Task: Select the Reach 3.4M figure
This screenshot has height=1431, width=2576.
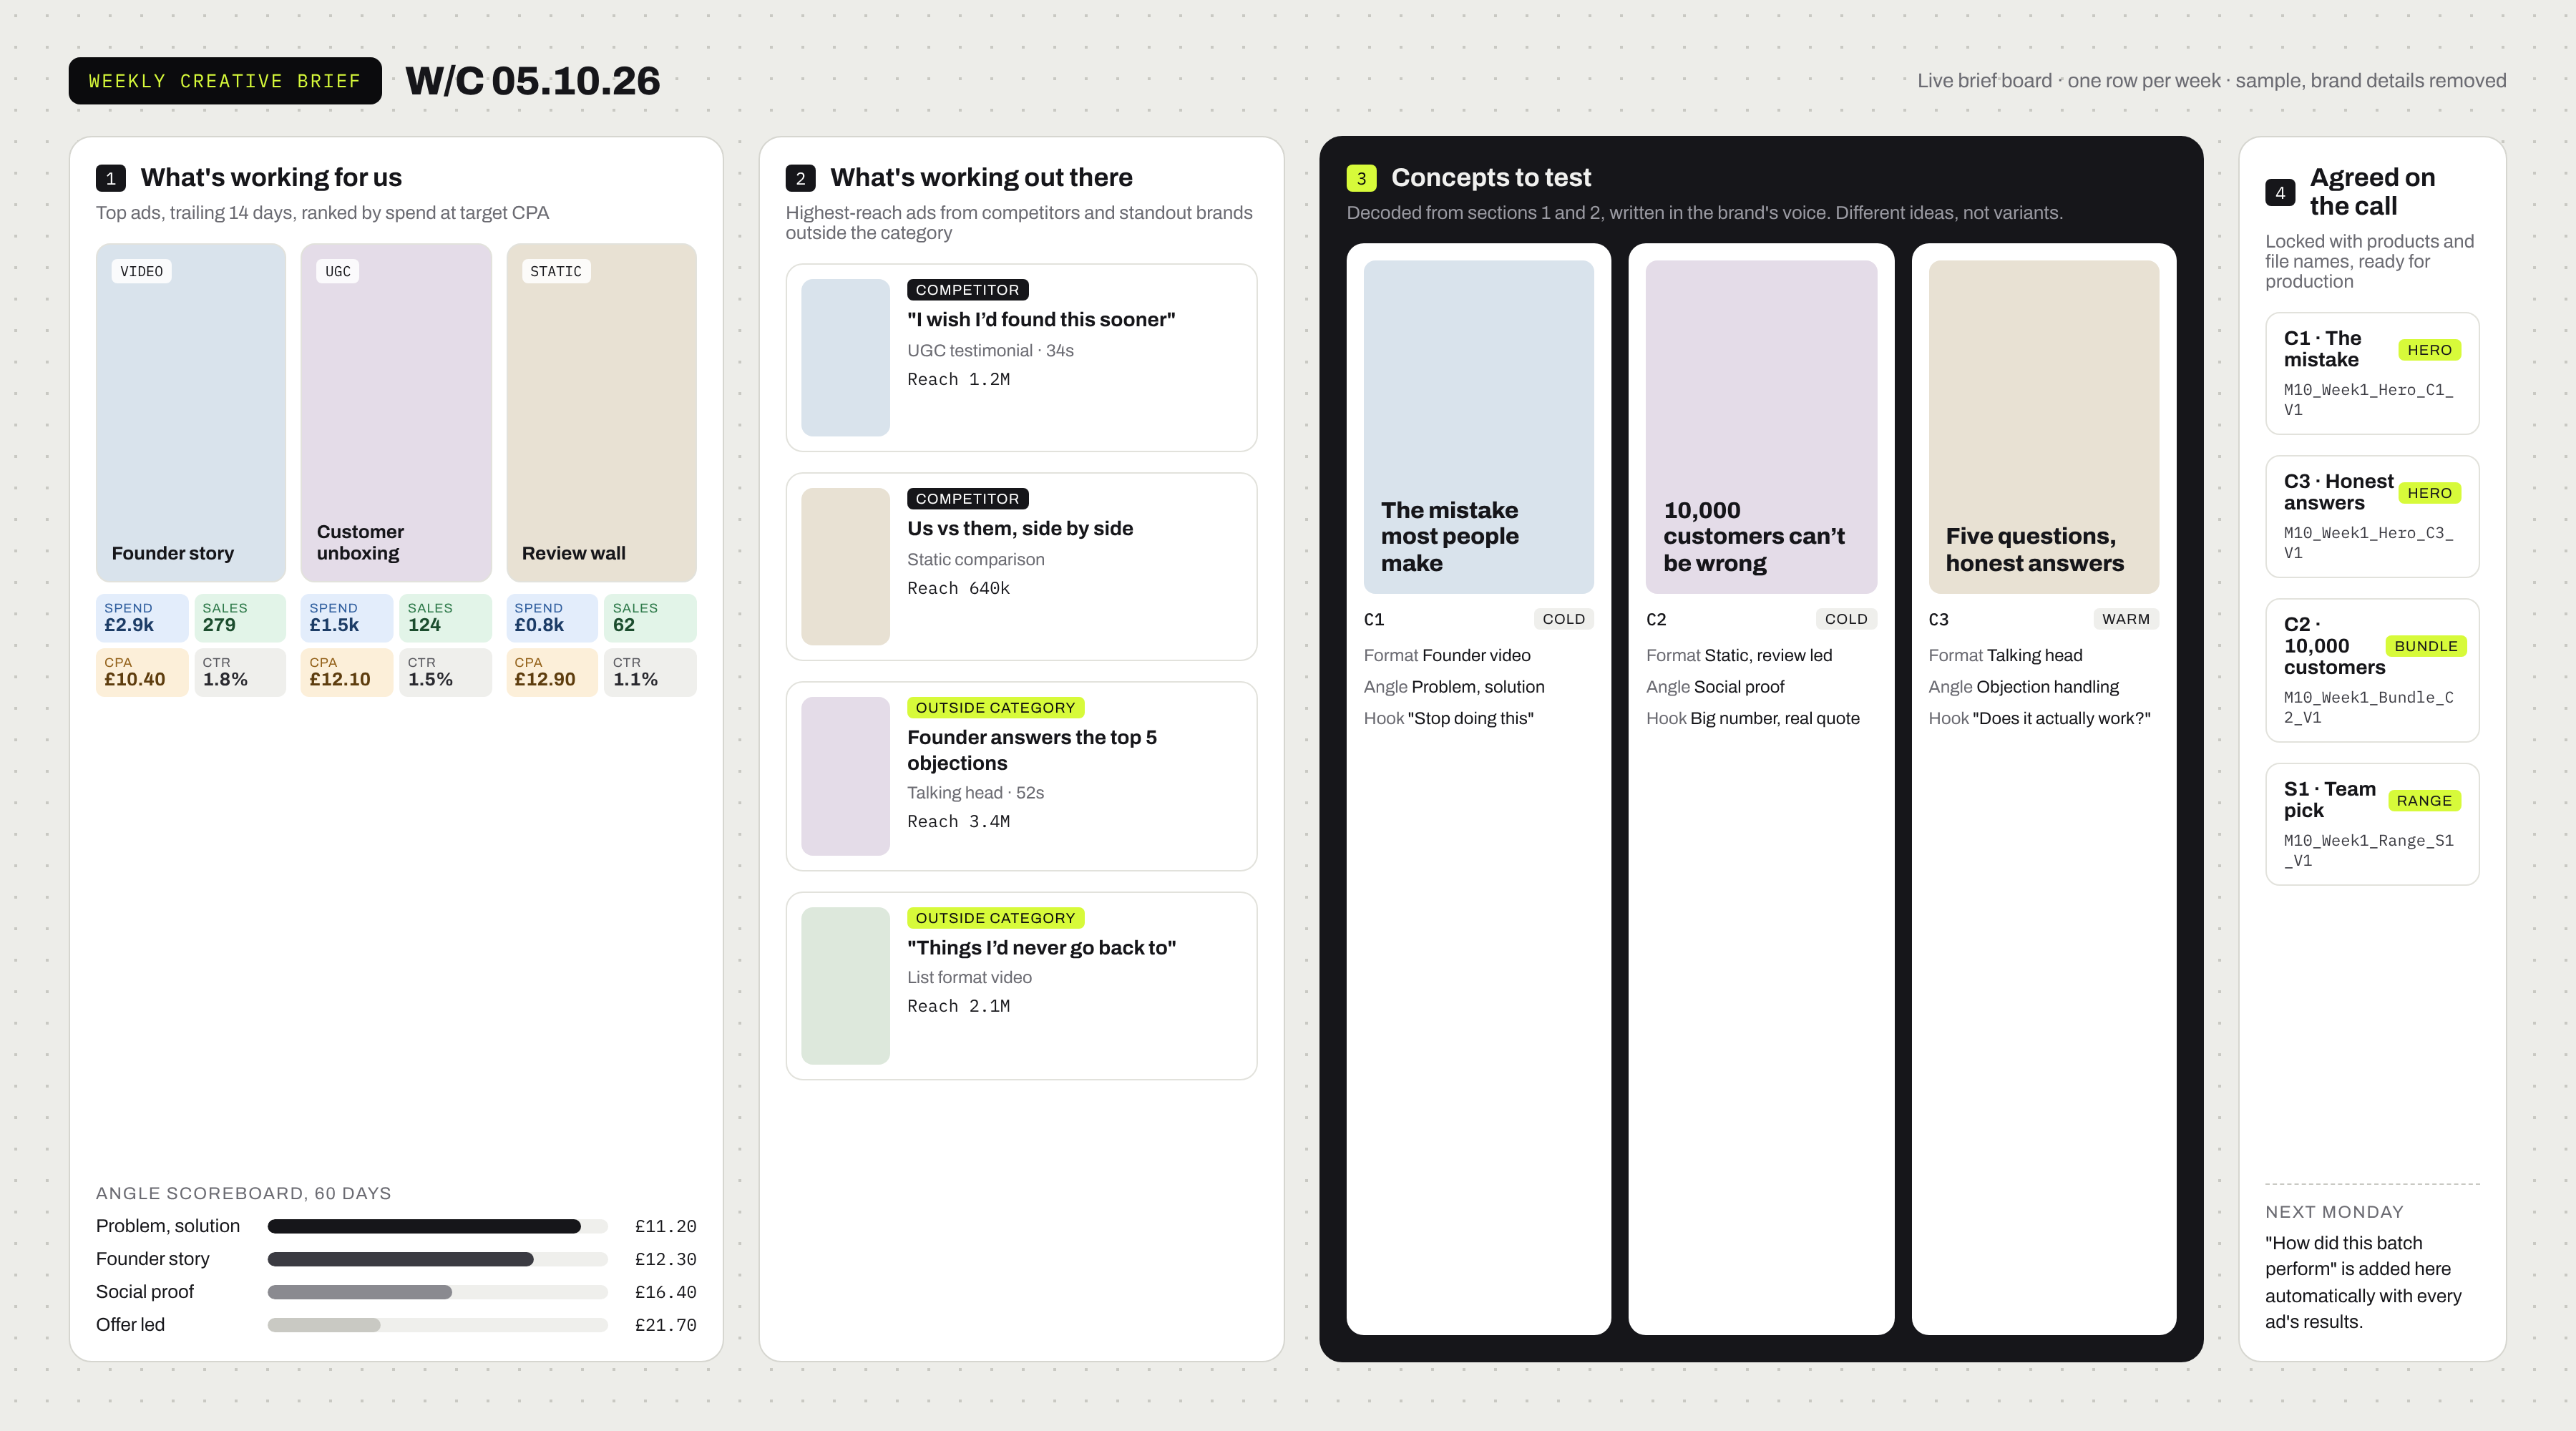Action: pyautogui.click(x=958, y=822)
